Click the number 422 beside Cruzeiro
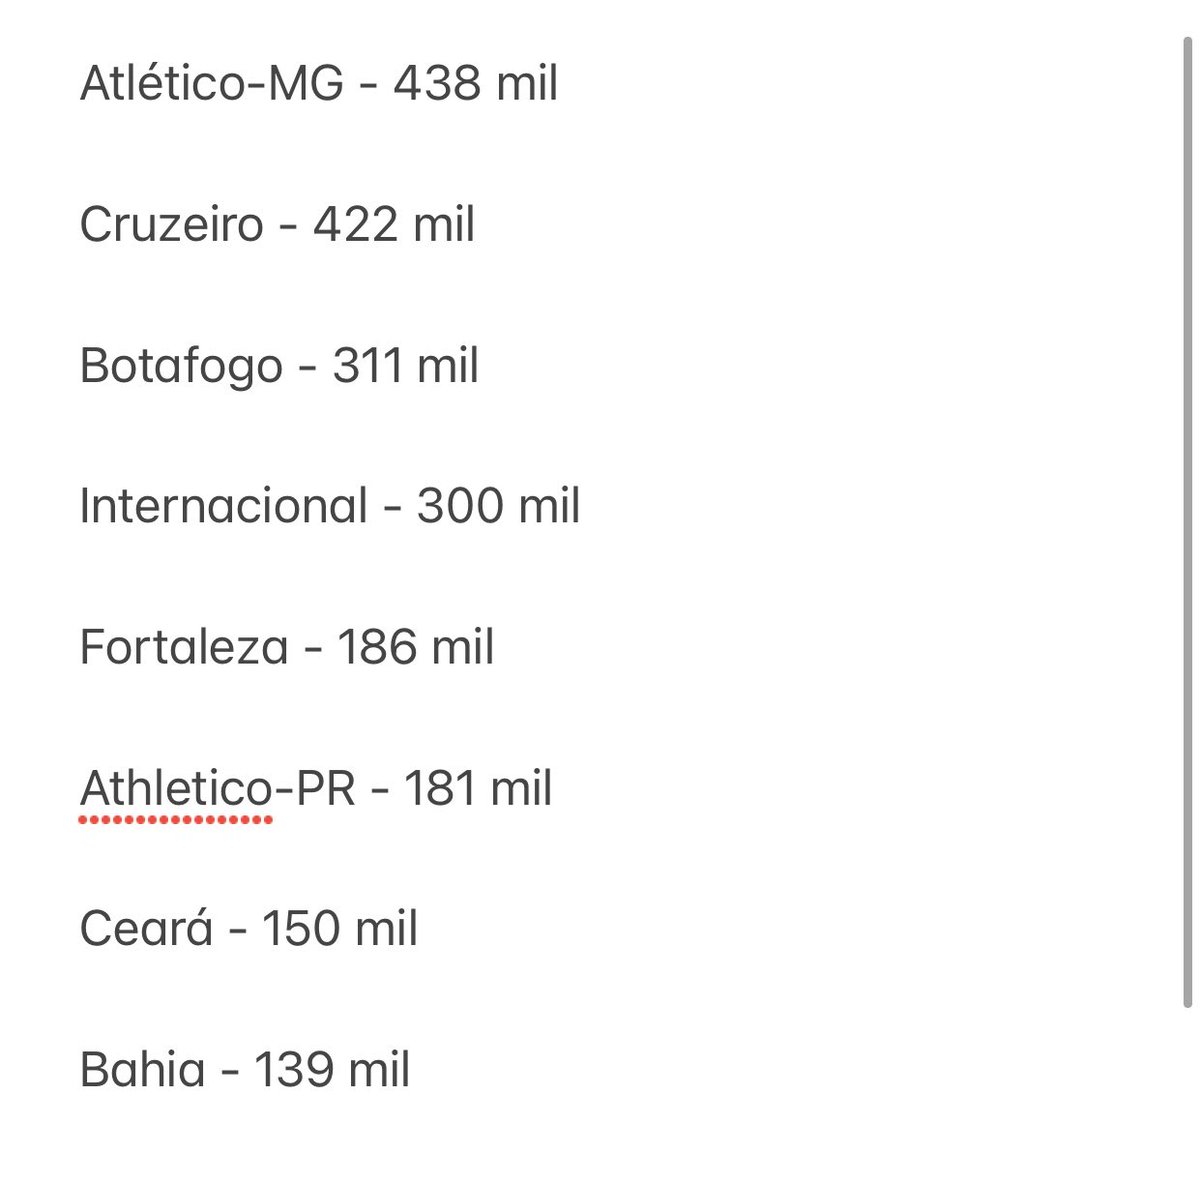The height and width of the screenshot is (1183, 1200). (355, 224)
